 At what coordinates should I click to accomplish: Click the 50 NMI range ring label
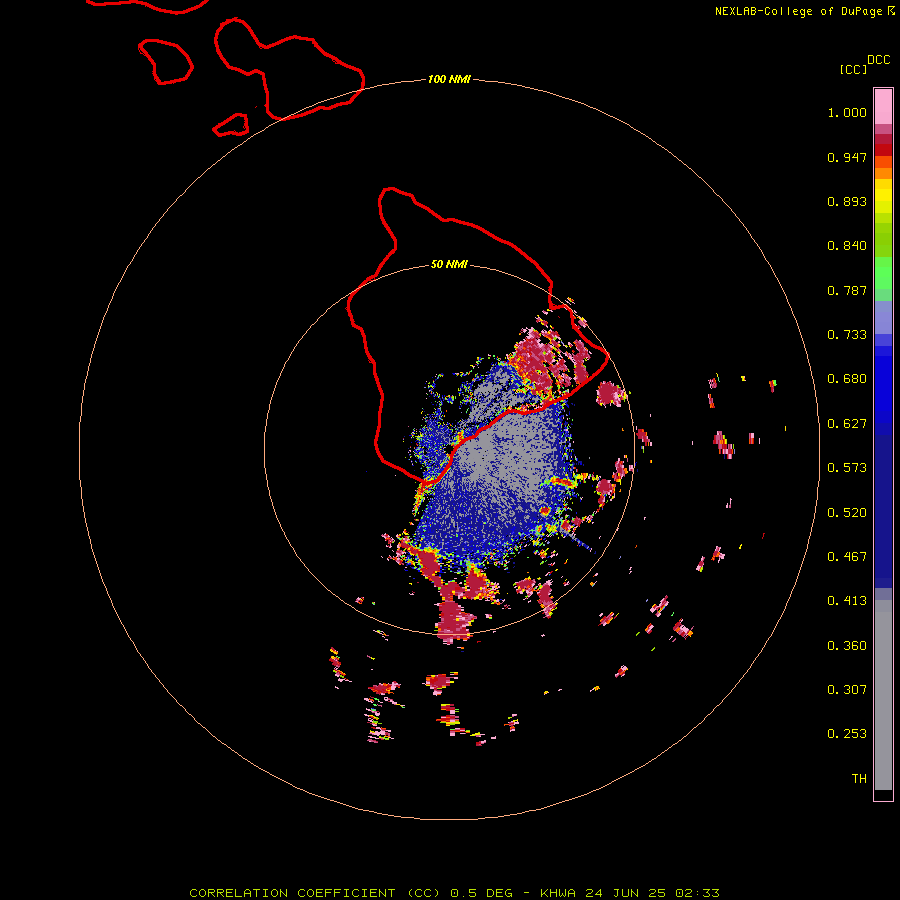pyautogui.click(x=449, y=264)
